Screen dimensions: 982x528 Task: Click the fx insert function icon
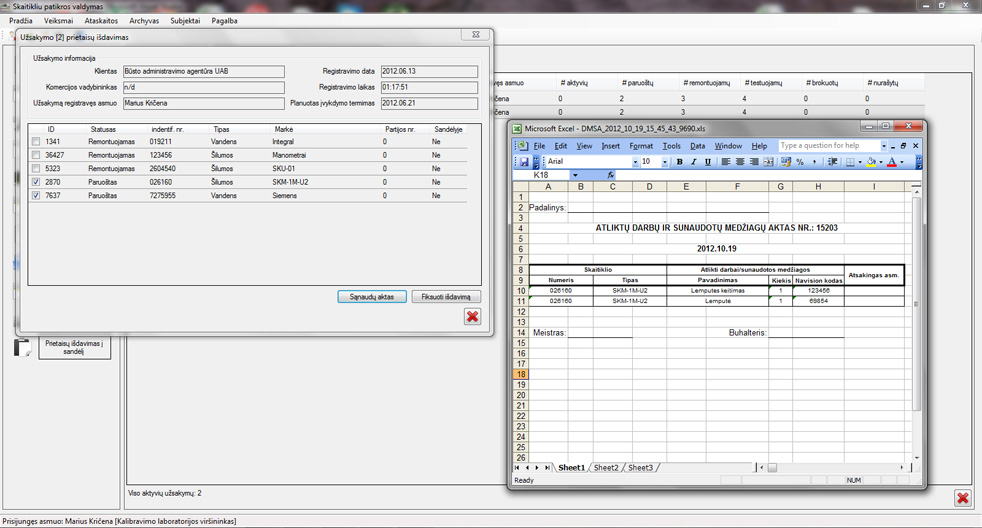(x=610, y=175)
